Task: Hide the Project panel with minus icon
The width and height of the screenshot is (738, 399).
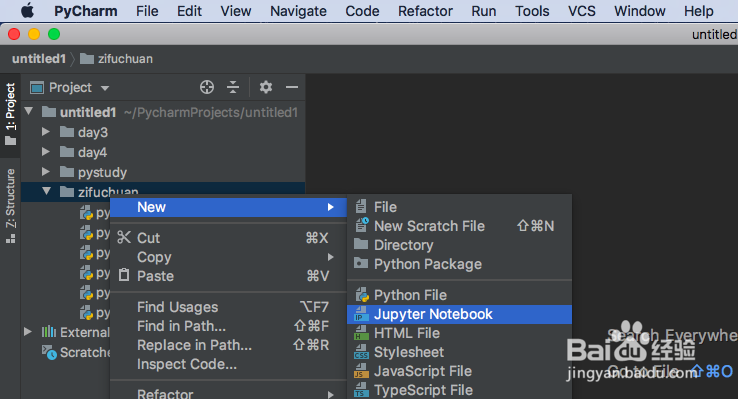Action: [292, 87]
